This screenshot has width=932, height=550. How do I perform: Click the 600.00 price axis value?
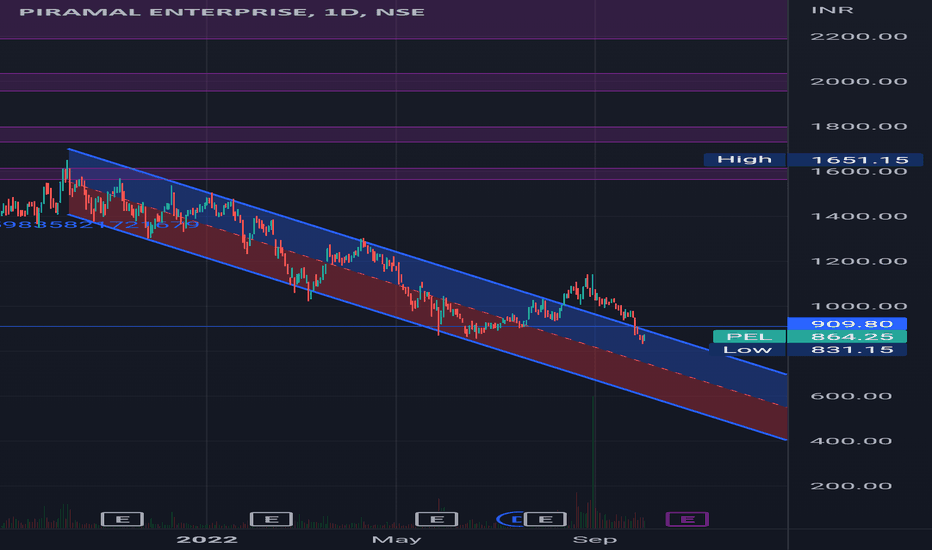tap(851, 396)
